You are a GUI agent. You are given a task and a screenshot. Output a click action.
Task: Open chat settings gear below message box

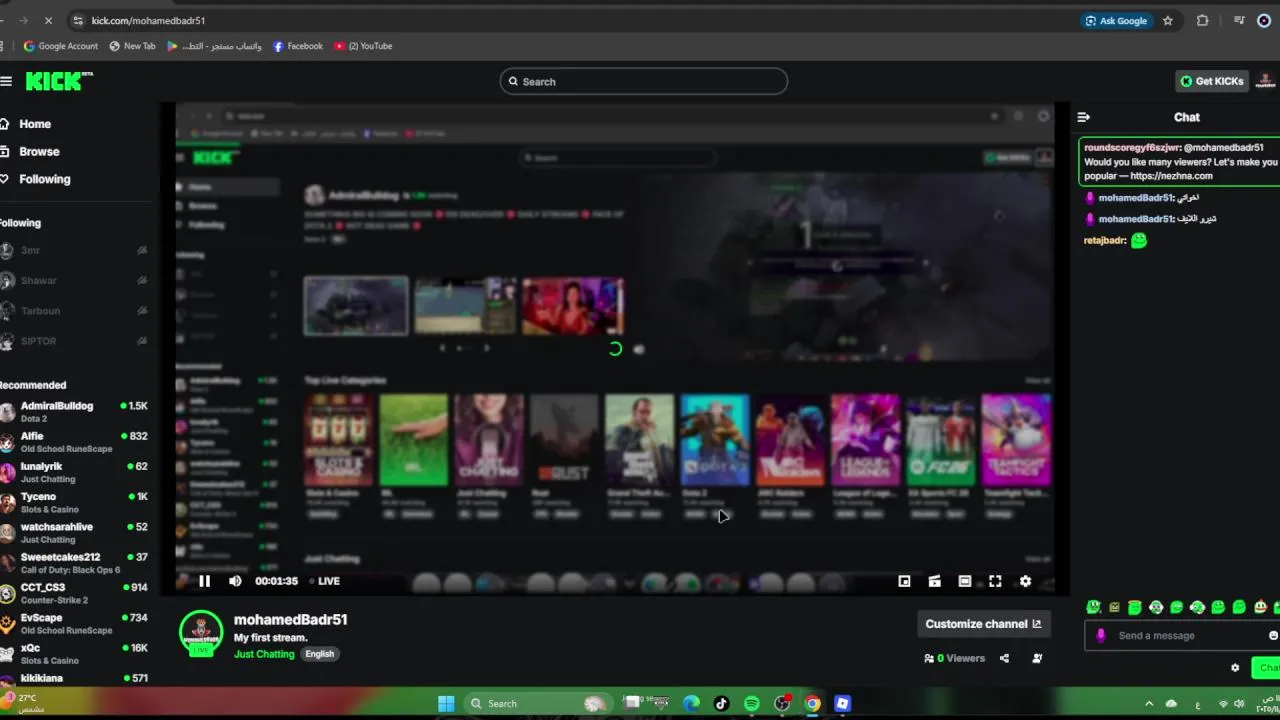click(x=1235, y=668)
